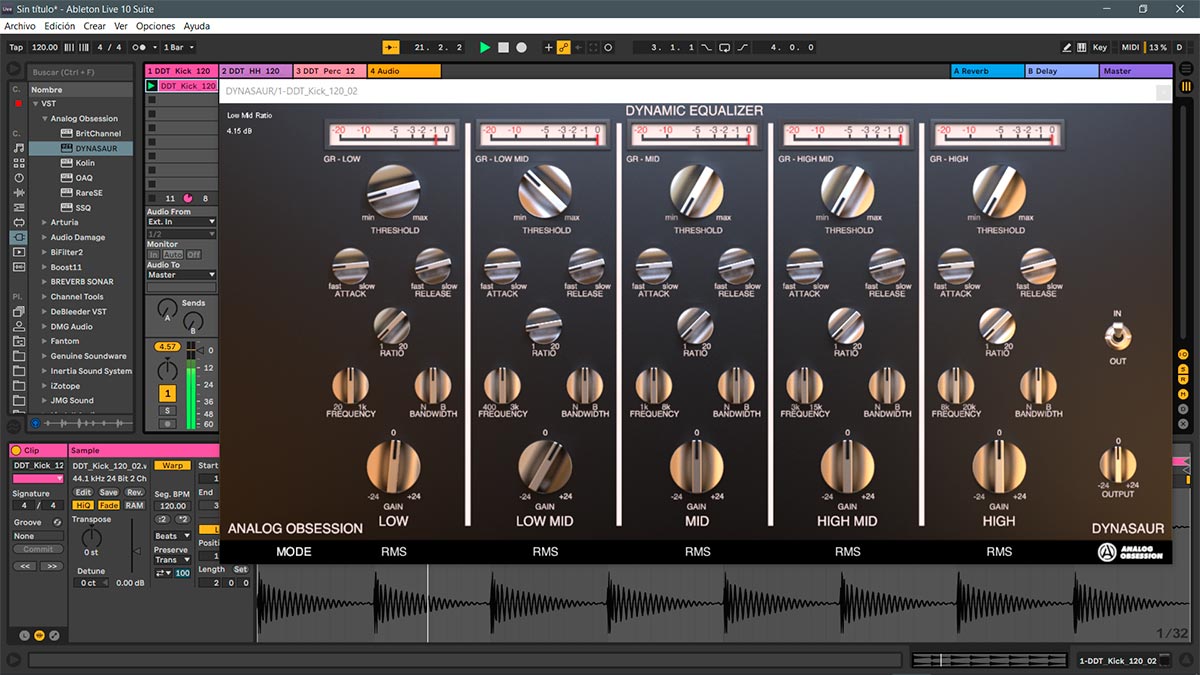Screen dimensions: 1200x675
Task: Toggle the Follow arrow button in transport
Action: tap(390, 47)
